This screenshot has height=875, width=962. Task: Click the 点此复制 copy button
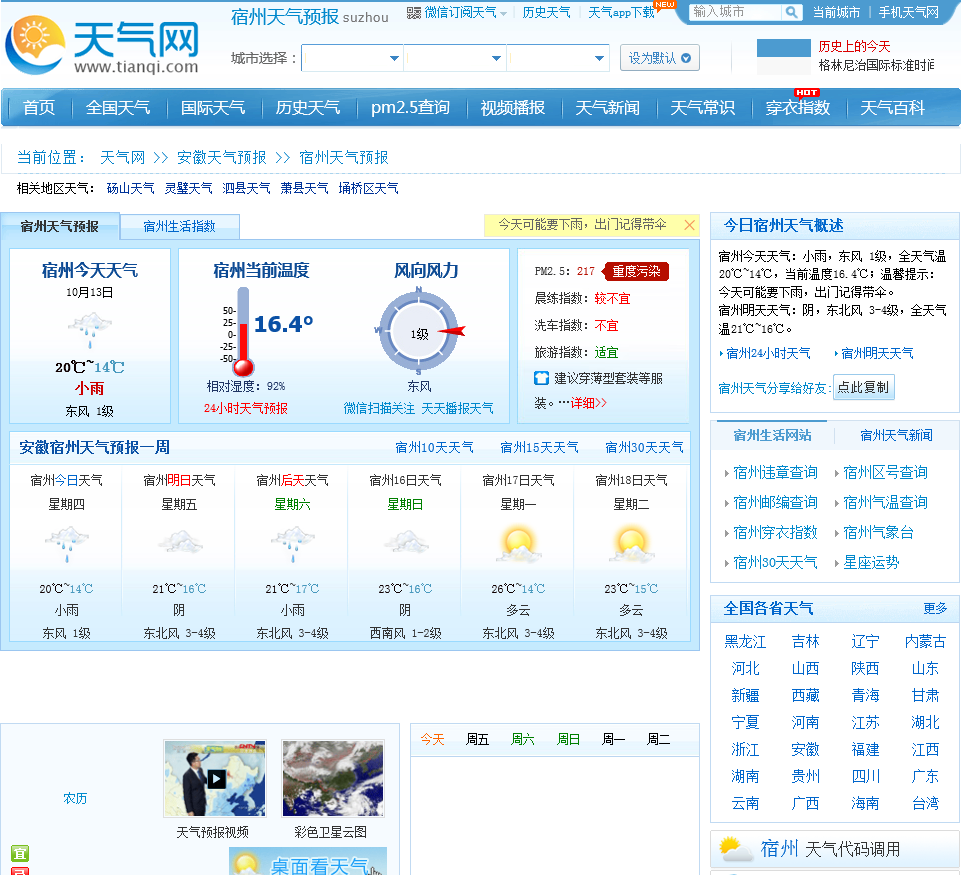(863, 387)
